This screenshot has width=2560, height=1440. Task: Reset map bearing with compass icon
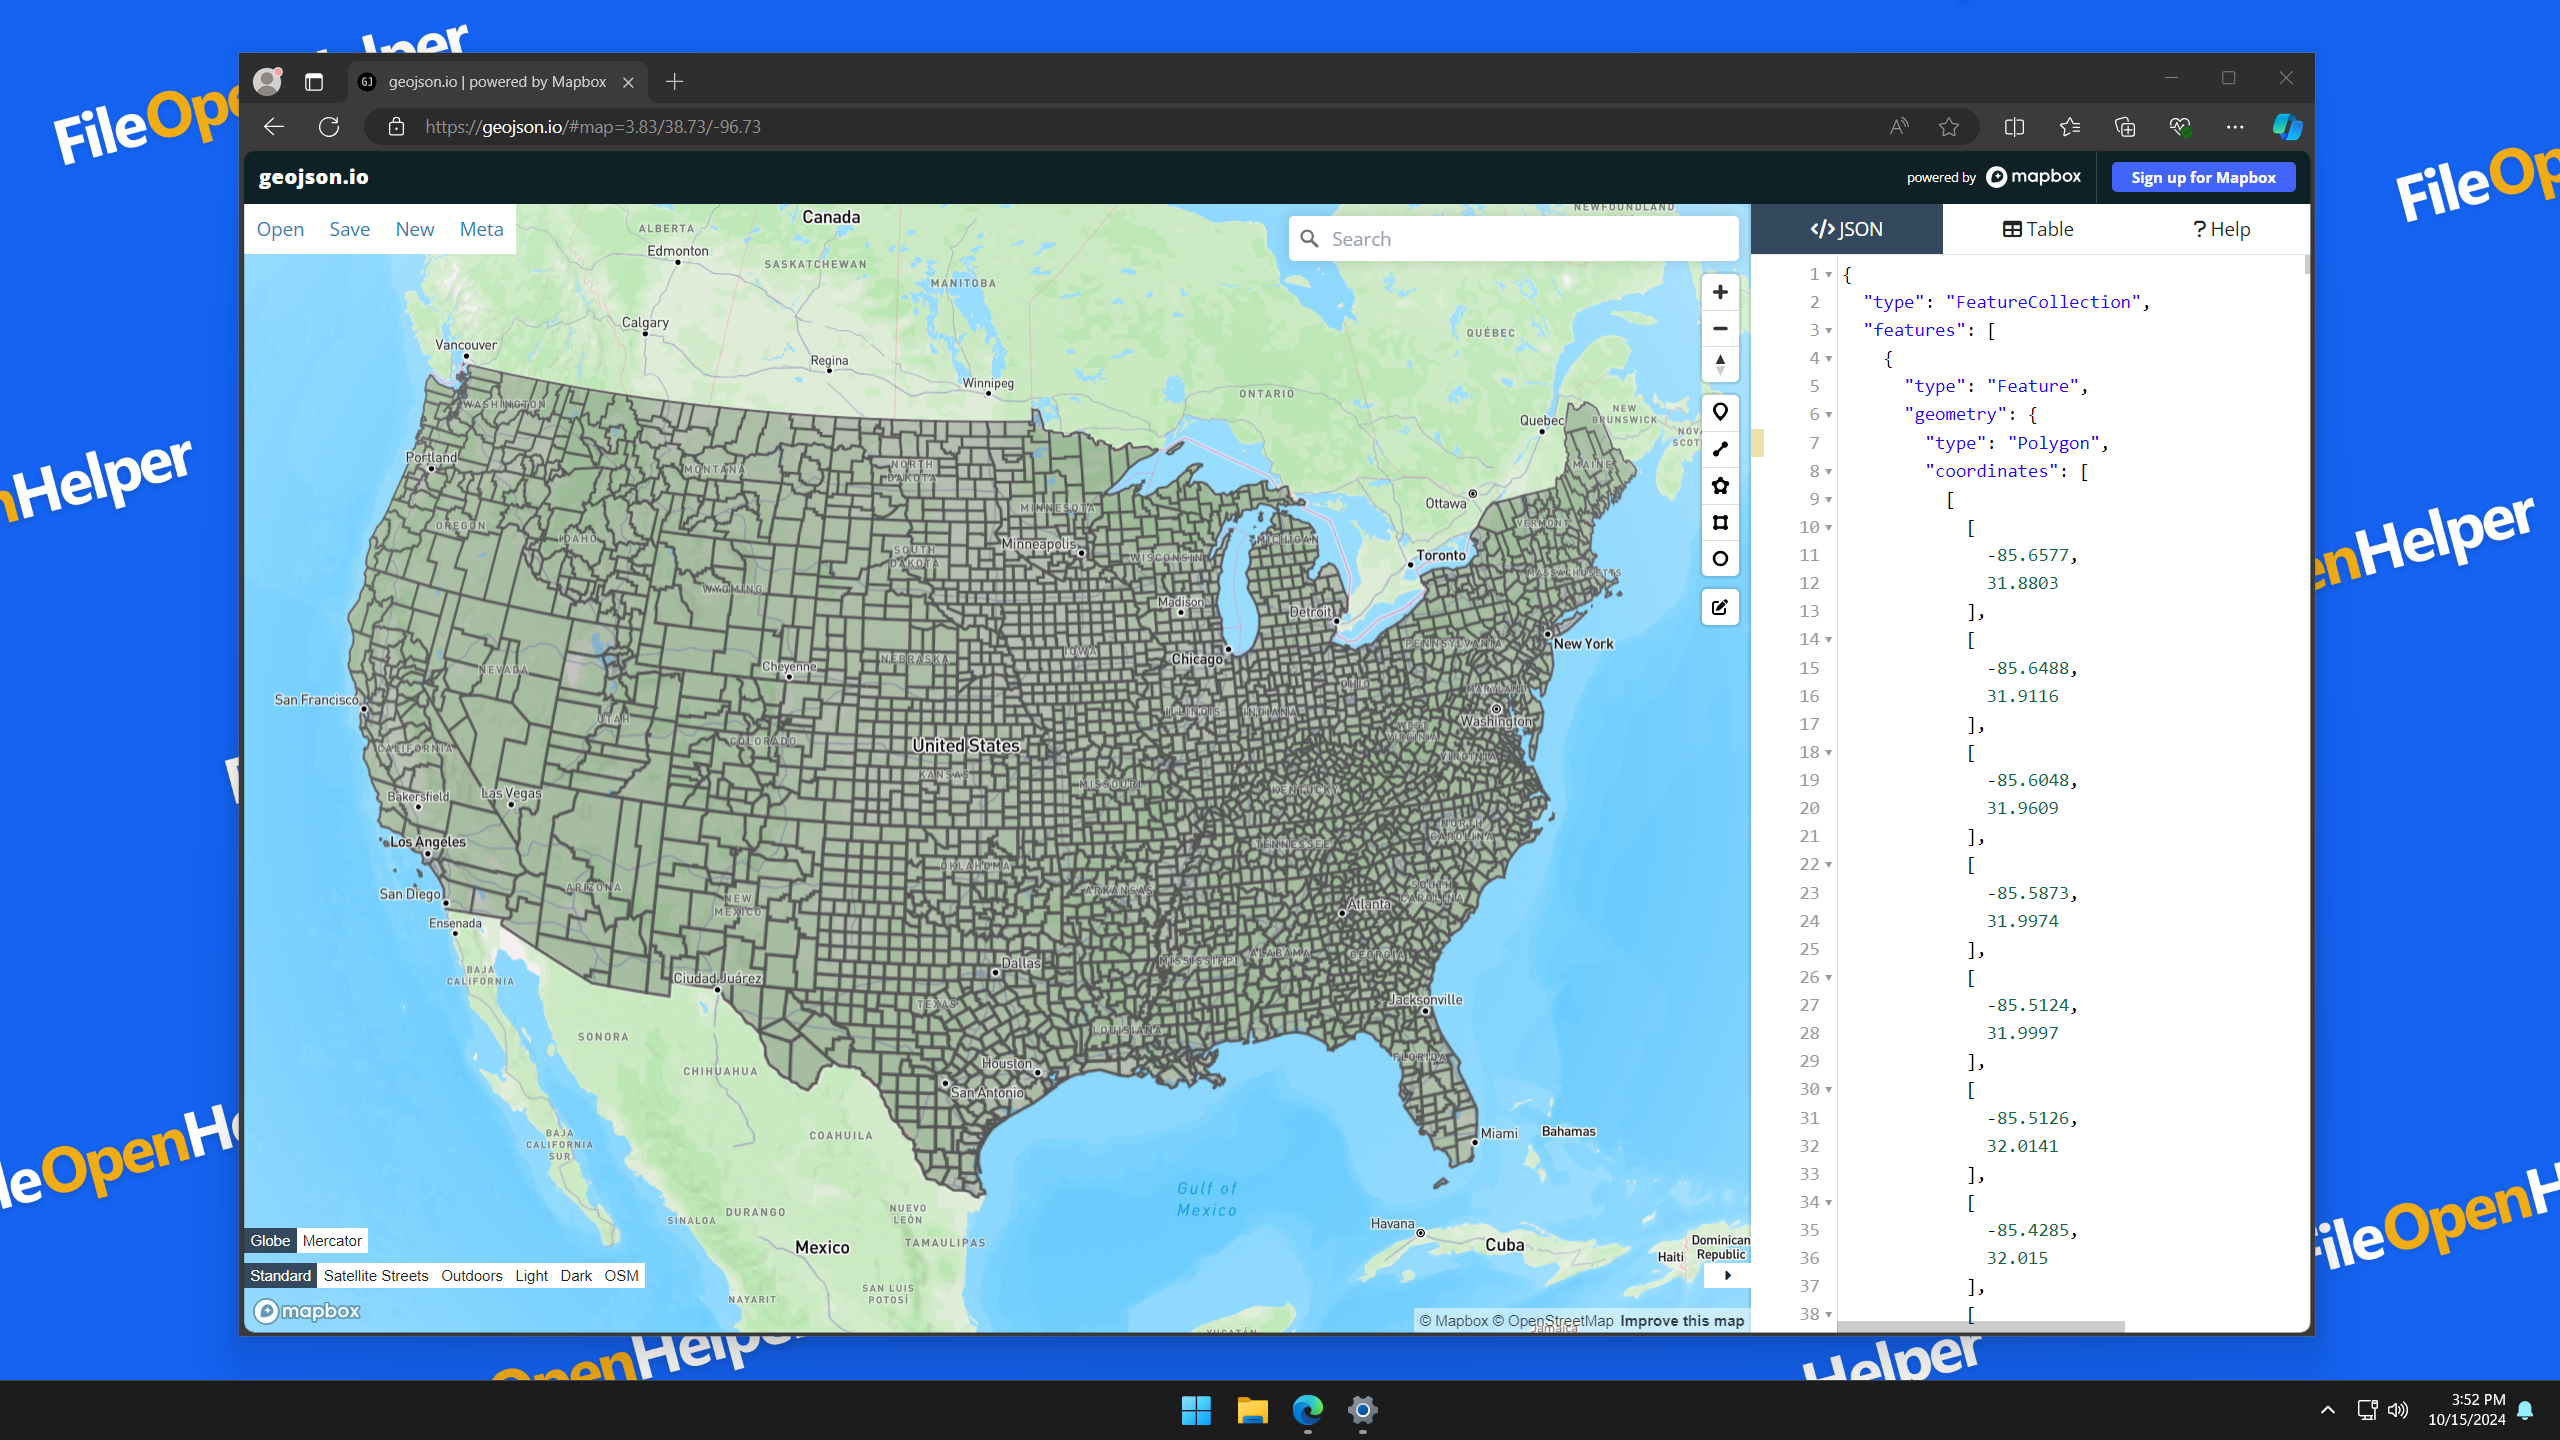[x=1720, y=364]
